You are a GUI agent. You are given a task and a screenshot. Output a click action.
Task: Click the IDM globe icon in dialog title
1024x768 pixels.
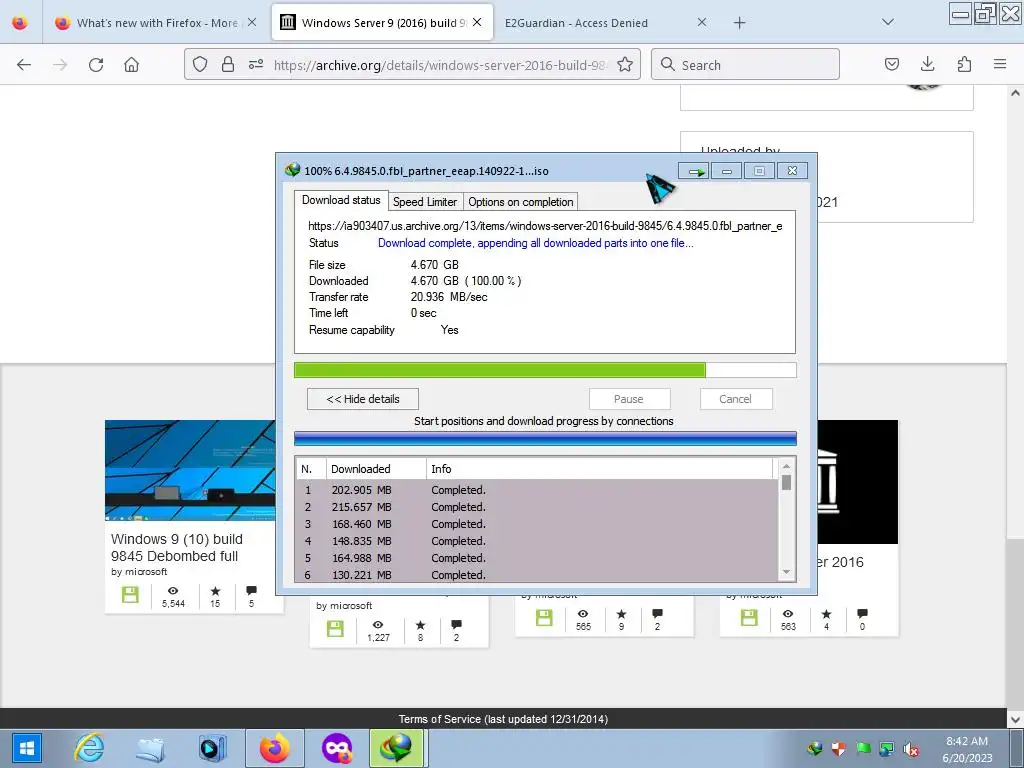pos(292,170)
